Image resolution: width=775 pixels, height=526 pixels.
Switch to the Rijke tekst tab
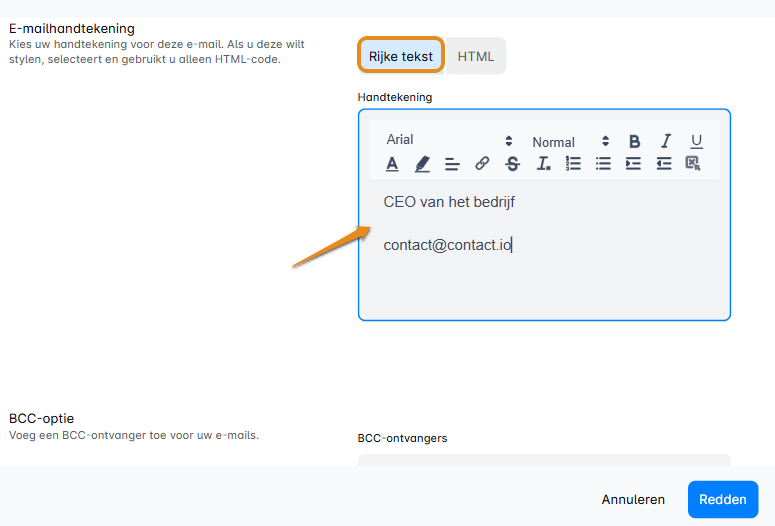click(x=401, y=56)
